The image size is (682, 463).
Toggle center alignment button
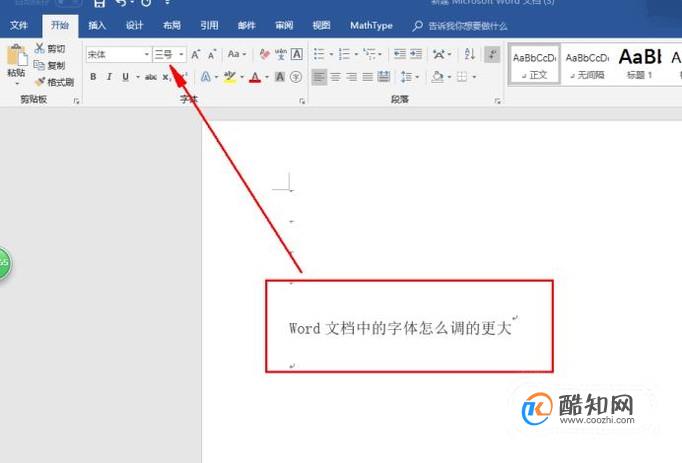(335, 77)
